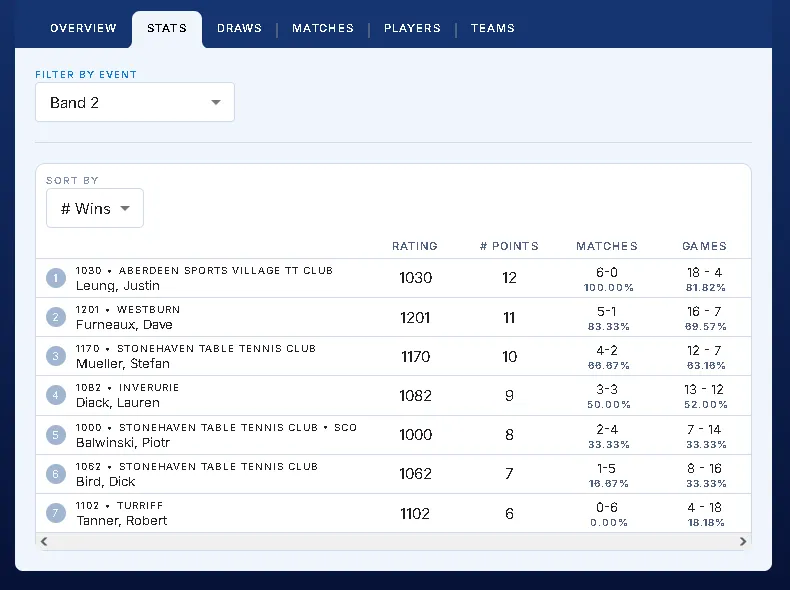790x590 pixels.
Task: Click table scrollbar right arrow
Action: coord(743,541)
